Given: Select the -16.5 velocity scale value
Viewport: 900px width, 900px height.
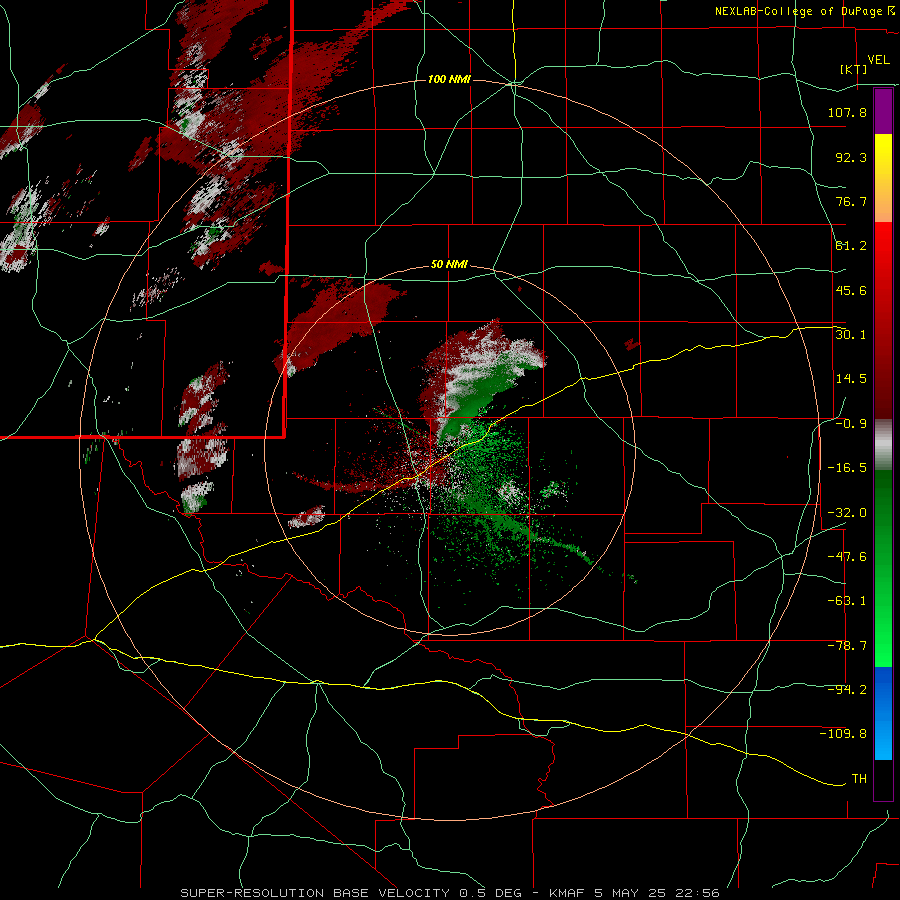Looking at the screenshot, I should point(847,468).
